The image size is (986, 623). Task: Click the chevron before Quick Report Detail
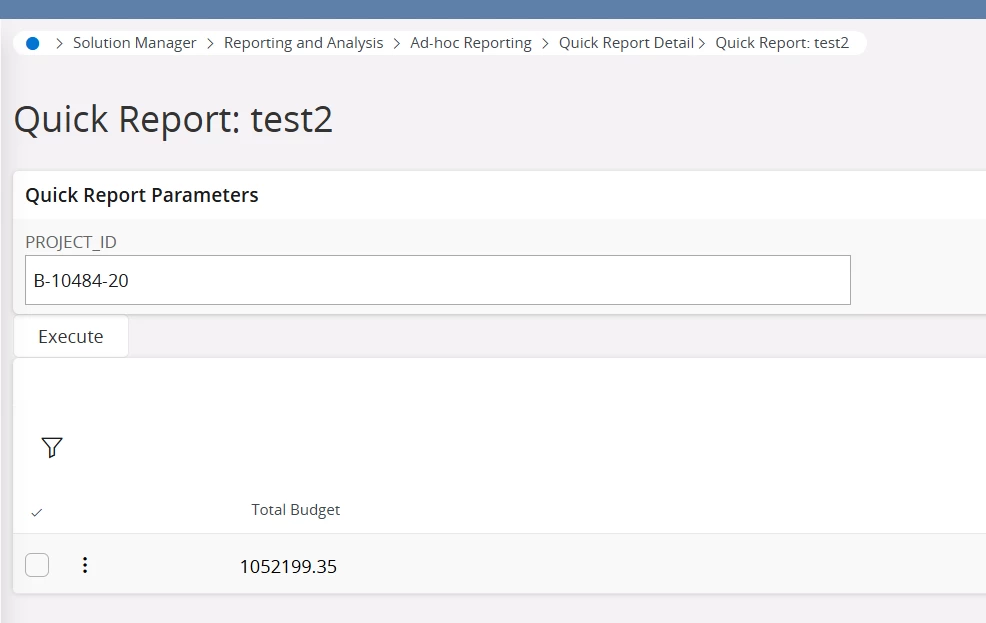pyautogui.click(x=546, y=43)
